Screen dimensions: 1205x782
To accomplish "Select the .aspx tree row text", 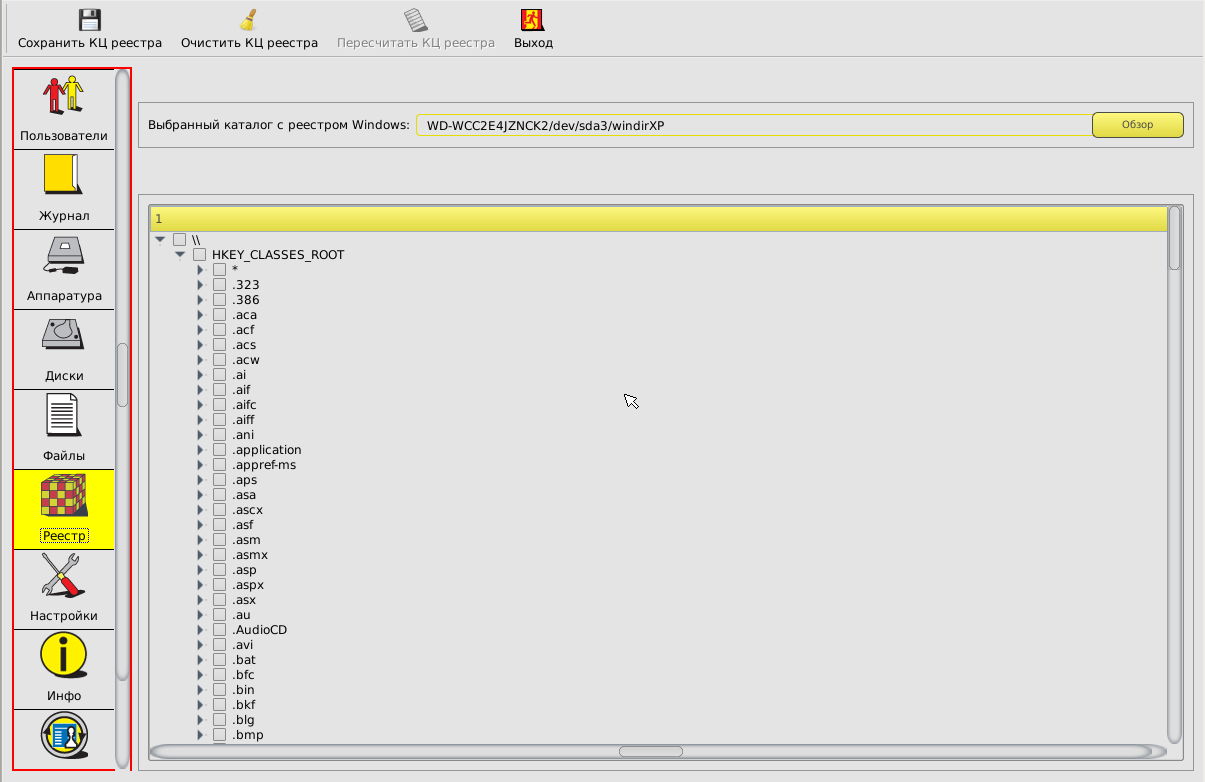I will click(x=248, y=585).
